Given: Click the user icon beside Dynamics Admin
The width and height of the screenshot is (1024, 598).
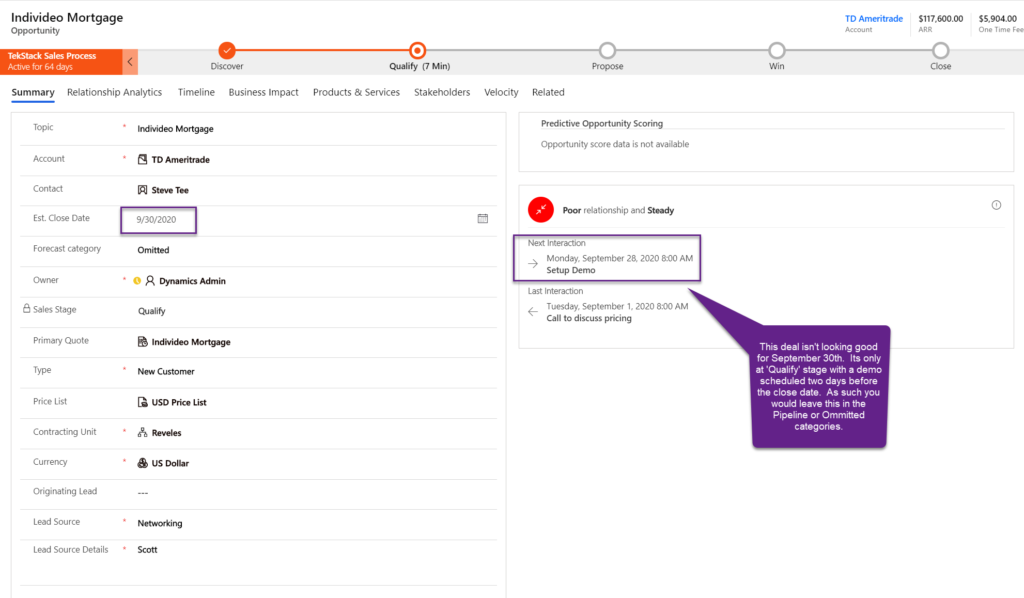Looking at the screenshot, I should [x=150, y=281].
